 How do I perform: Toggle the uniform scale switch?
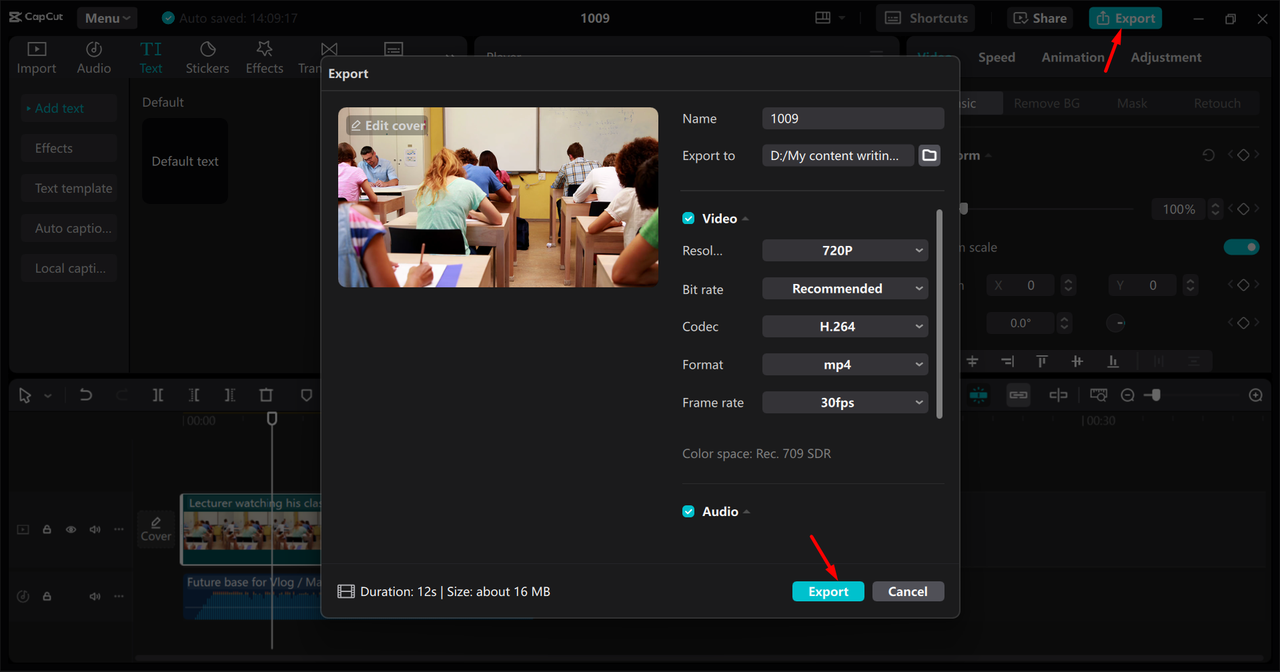1241,247
